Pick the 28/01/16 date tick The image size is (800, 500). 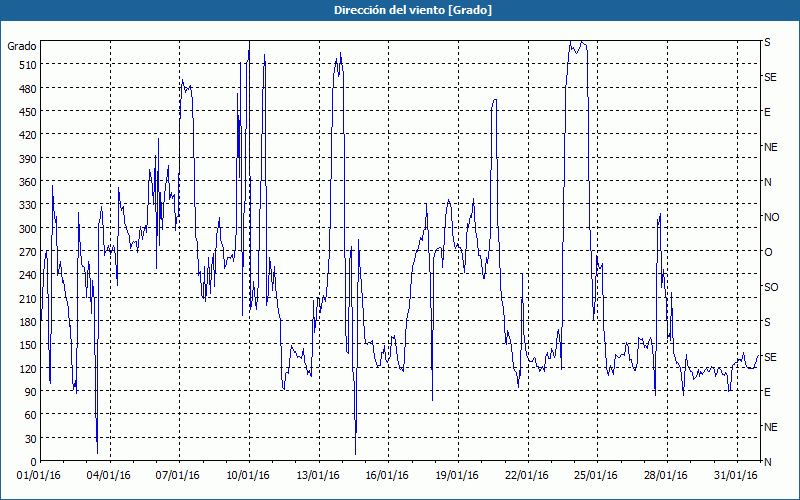click(x=666, y=476)
